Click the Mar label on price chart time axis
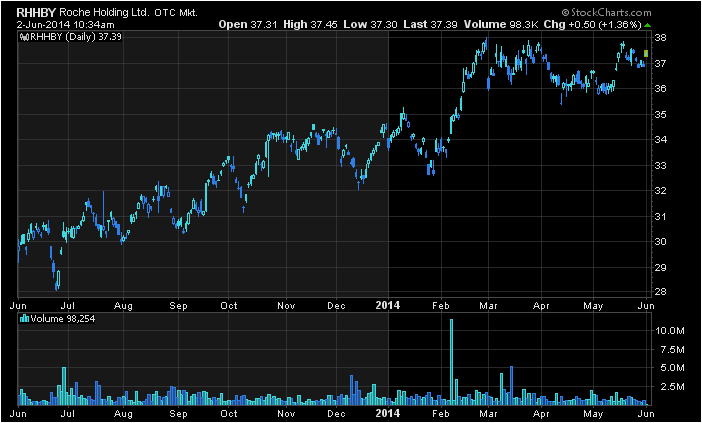The height and width of the screenshot is (423, 702). (488, 306)
